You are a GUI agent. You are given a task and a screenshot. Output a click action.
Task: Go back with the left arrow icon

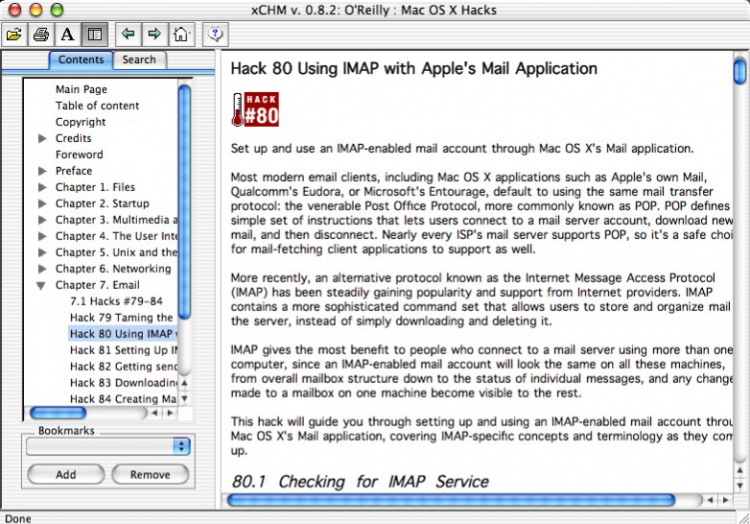128,34
